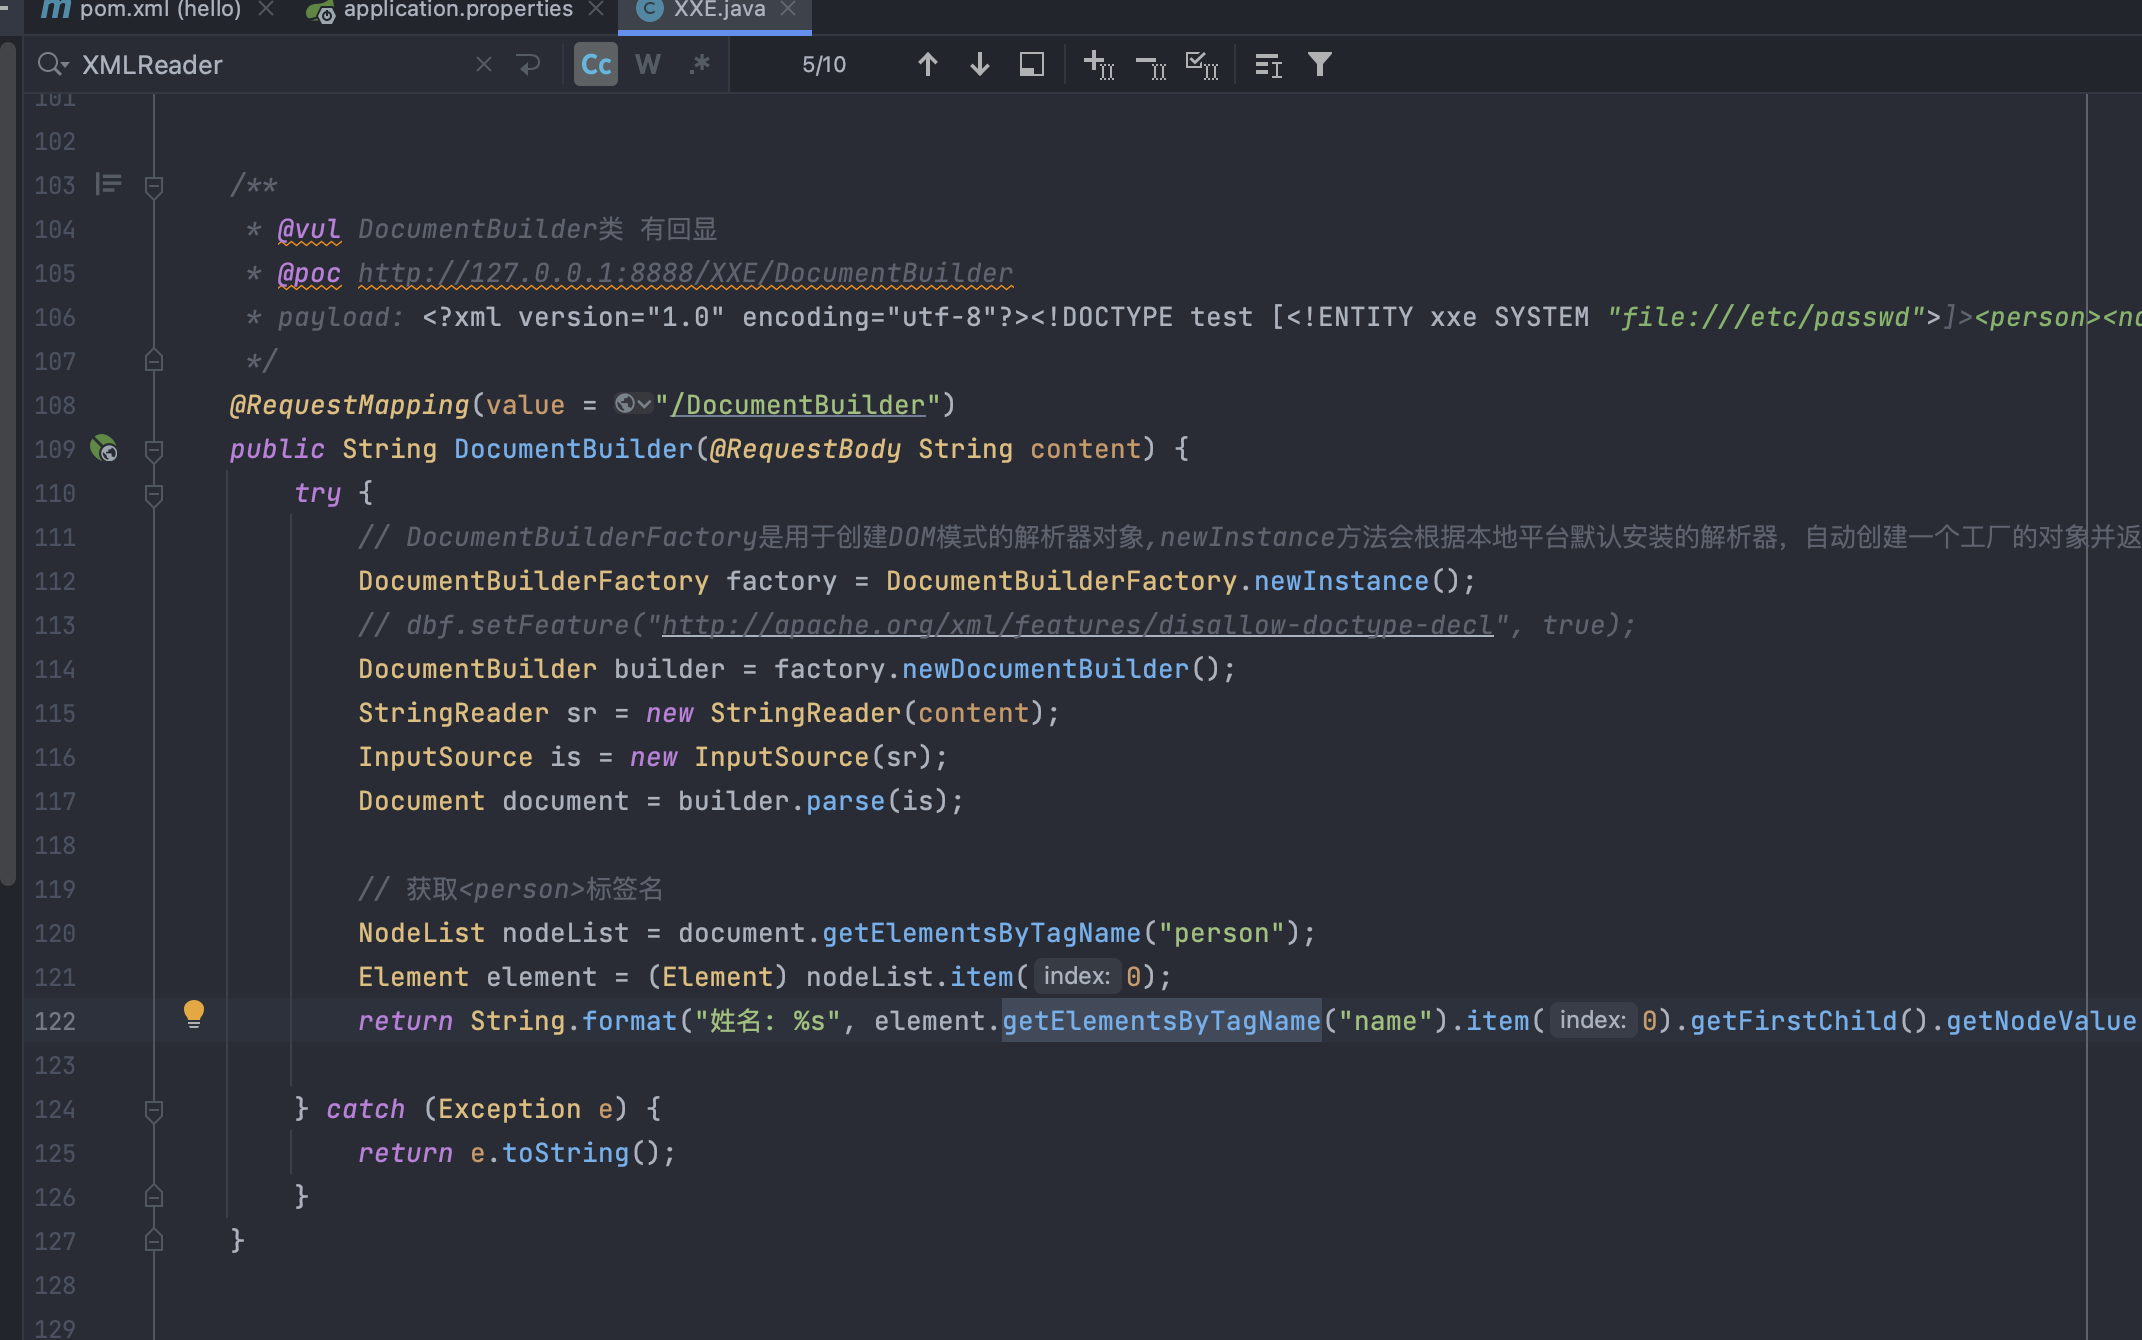Click Unselect Occurrence icon in search bar
The height and width of the screenshot is (1340, 2142).
coord(1150,65)
